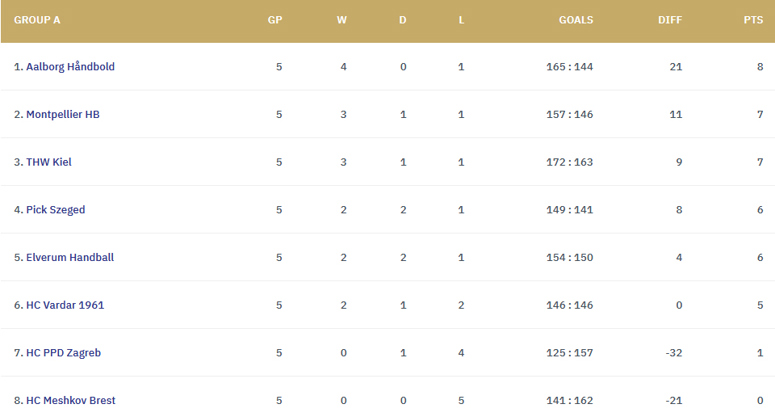Select Meshkov Brest's -21 difference value
Screen dimensions: 775x420
click(674, 401)
